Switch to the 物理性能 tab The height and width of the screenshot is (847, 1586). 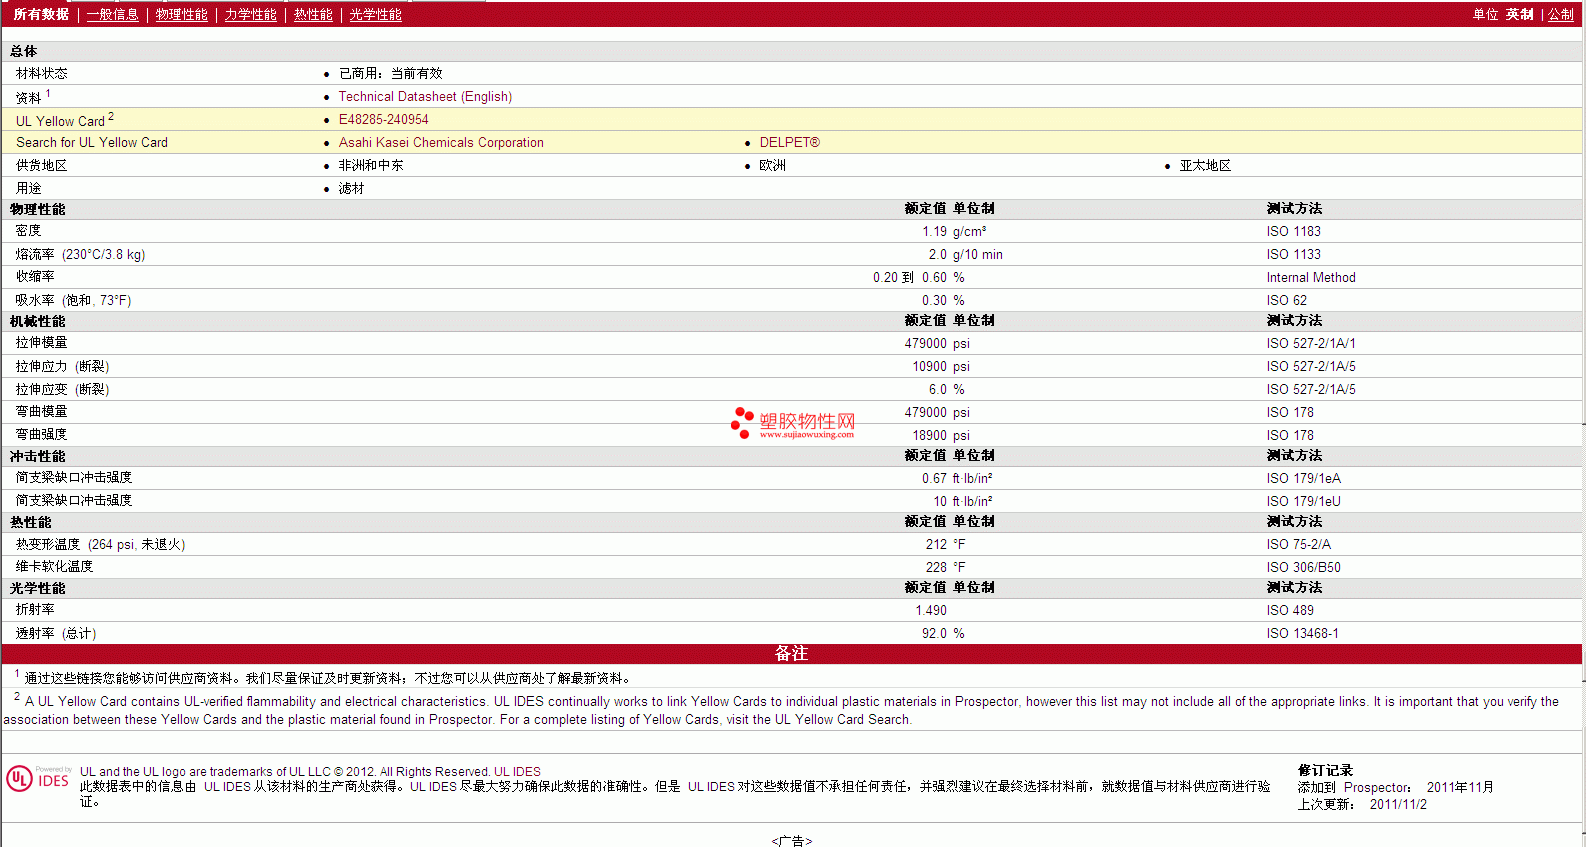tap(182, 14)
